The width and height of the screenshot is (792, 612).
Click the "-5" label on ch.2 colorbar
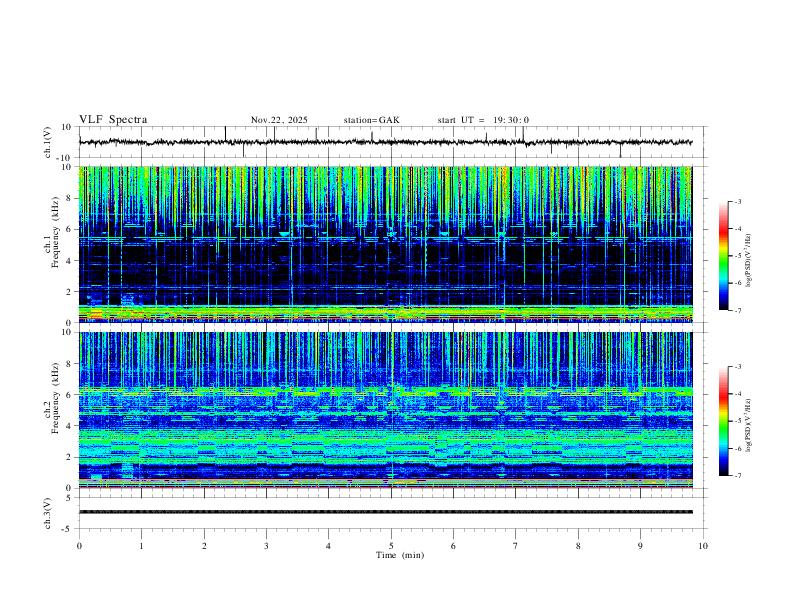737,421
